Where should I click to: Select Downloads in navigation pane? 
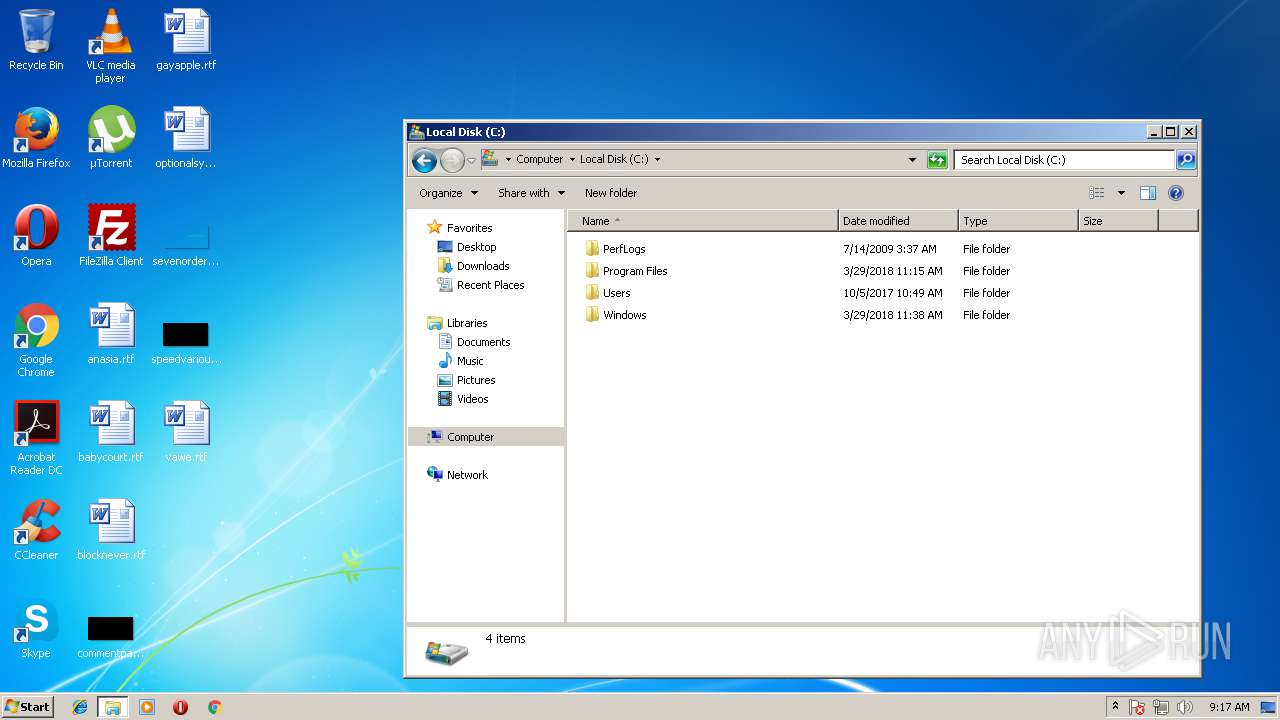(x=483, y=266)
